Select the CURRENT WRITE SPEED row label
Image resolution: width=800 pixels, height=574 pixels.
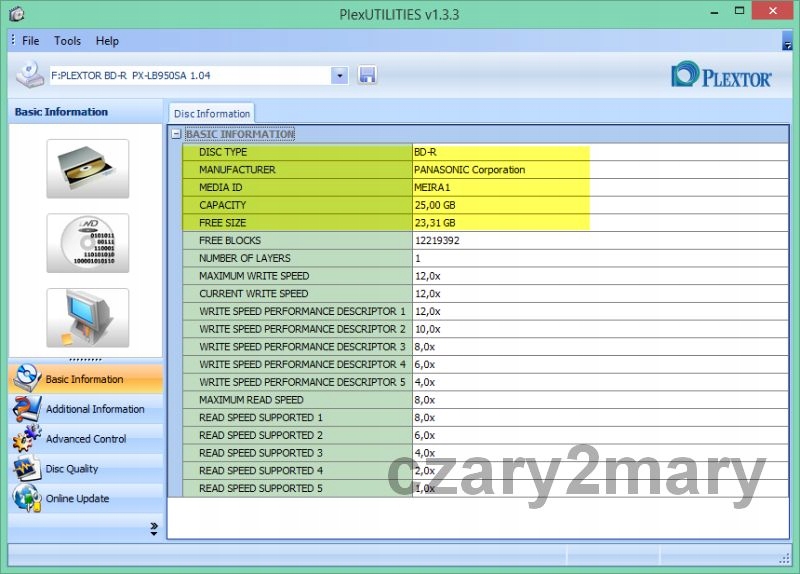pyautogui.click(x=254, y=294)
